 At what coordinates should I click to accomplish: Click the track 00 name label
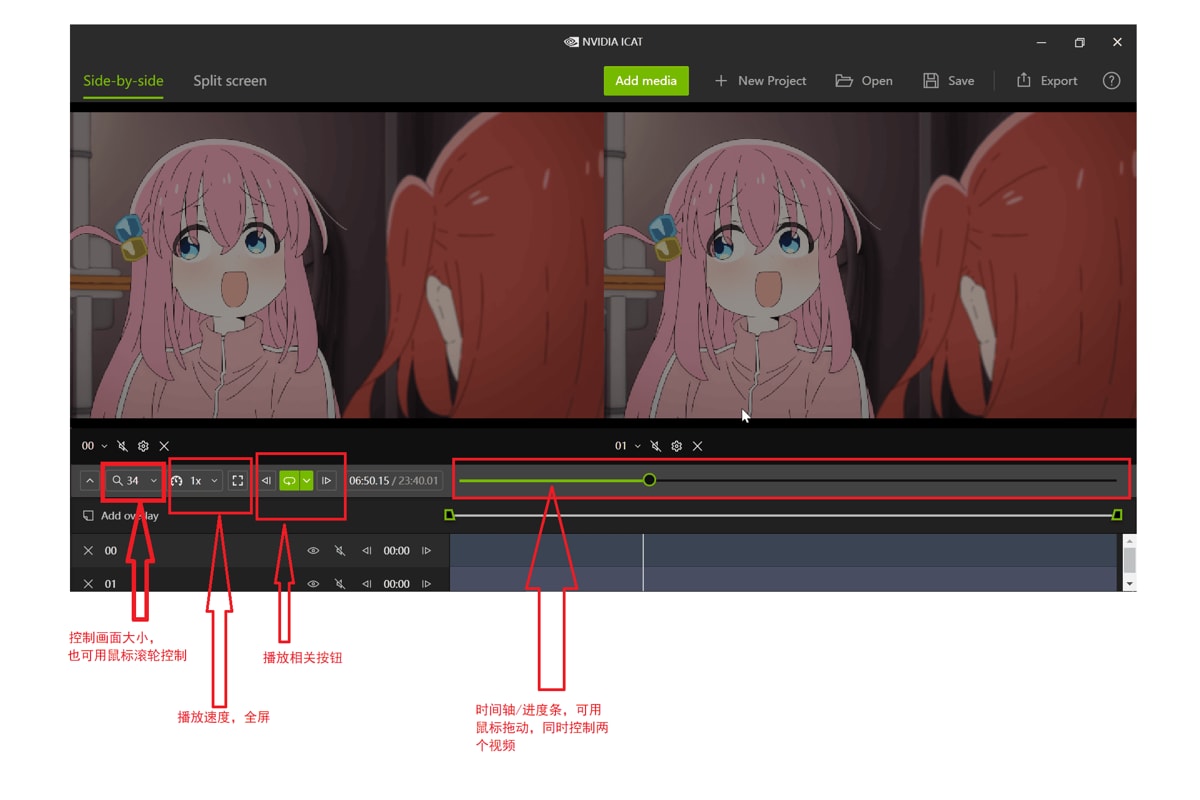tap(111, 551)
